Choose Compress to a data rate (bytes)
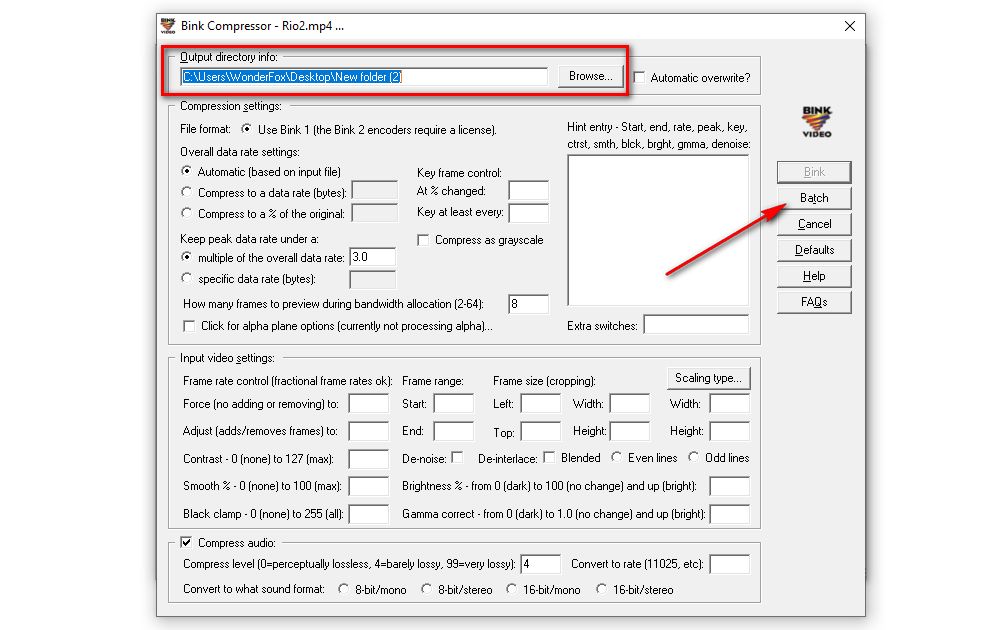This screenshot has height=630, width=1000. coord(186,192)
